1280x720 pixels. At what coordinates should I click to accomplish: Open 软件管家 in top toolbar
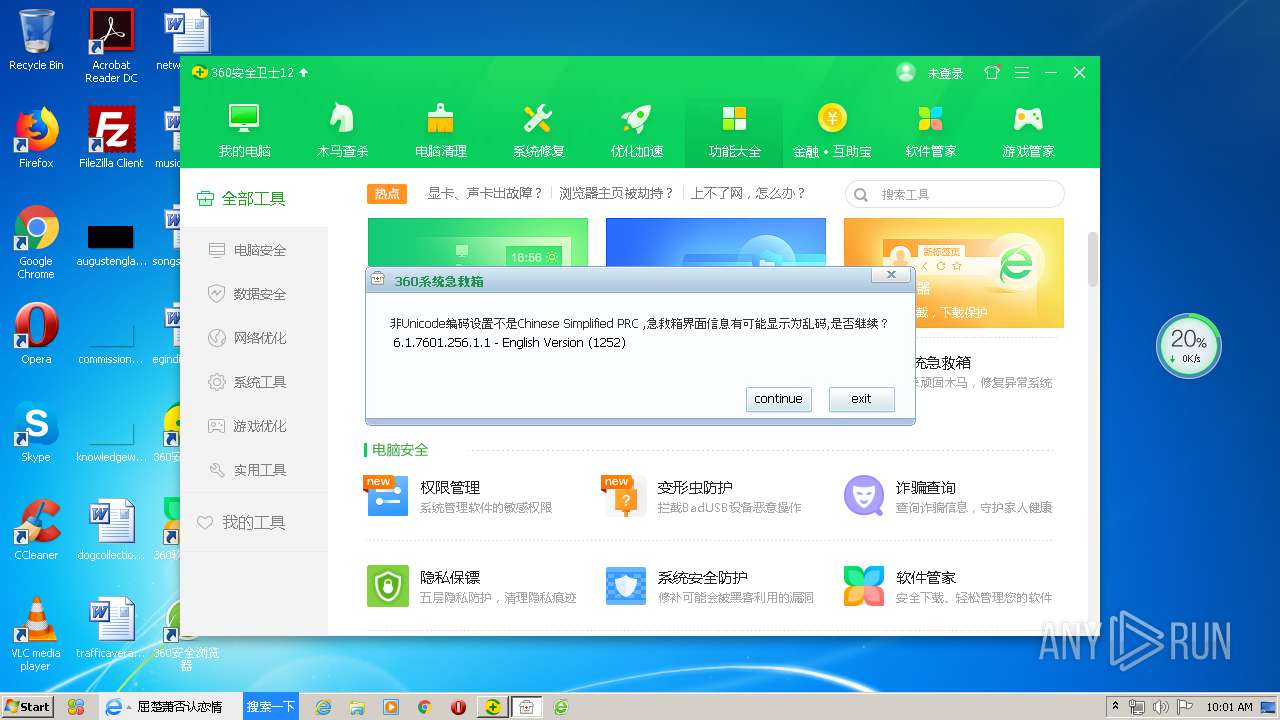(930, 131)
